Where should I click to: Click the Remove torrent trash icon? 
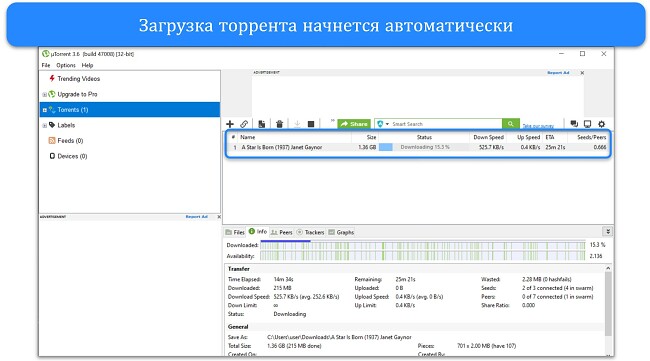pos(279,124)
